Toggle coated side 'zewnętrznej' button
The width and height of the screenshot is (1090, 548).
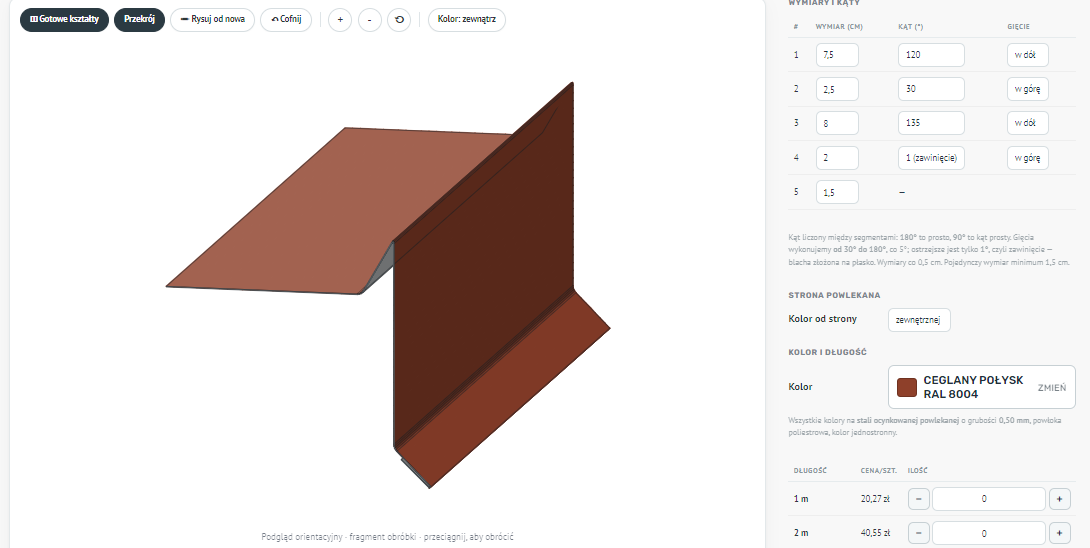point(919,320)
